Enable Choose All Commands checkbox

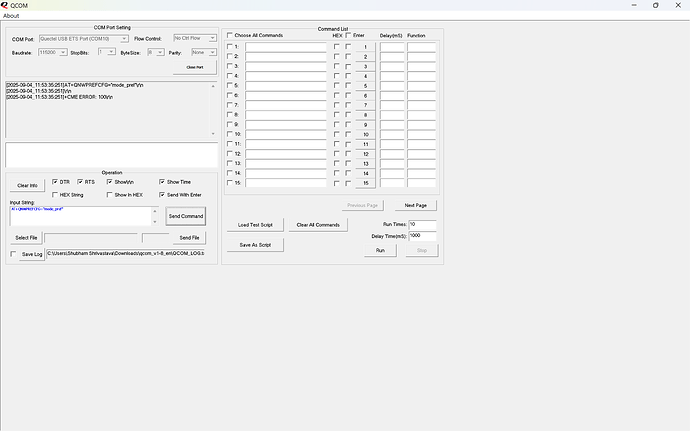pos(230,35)
